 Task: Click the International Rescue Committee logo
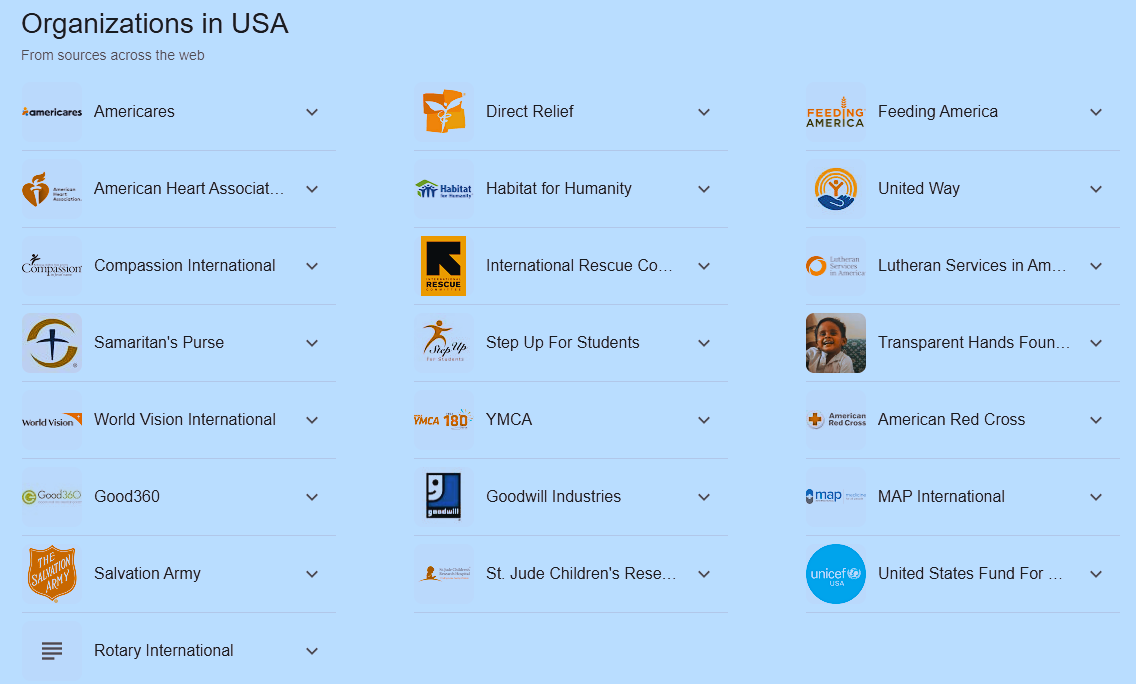point(444,266)
